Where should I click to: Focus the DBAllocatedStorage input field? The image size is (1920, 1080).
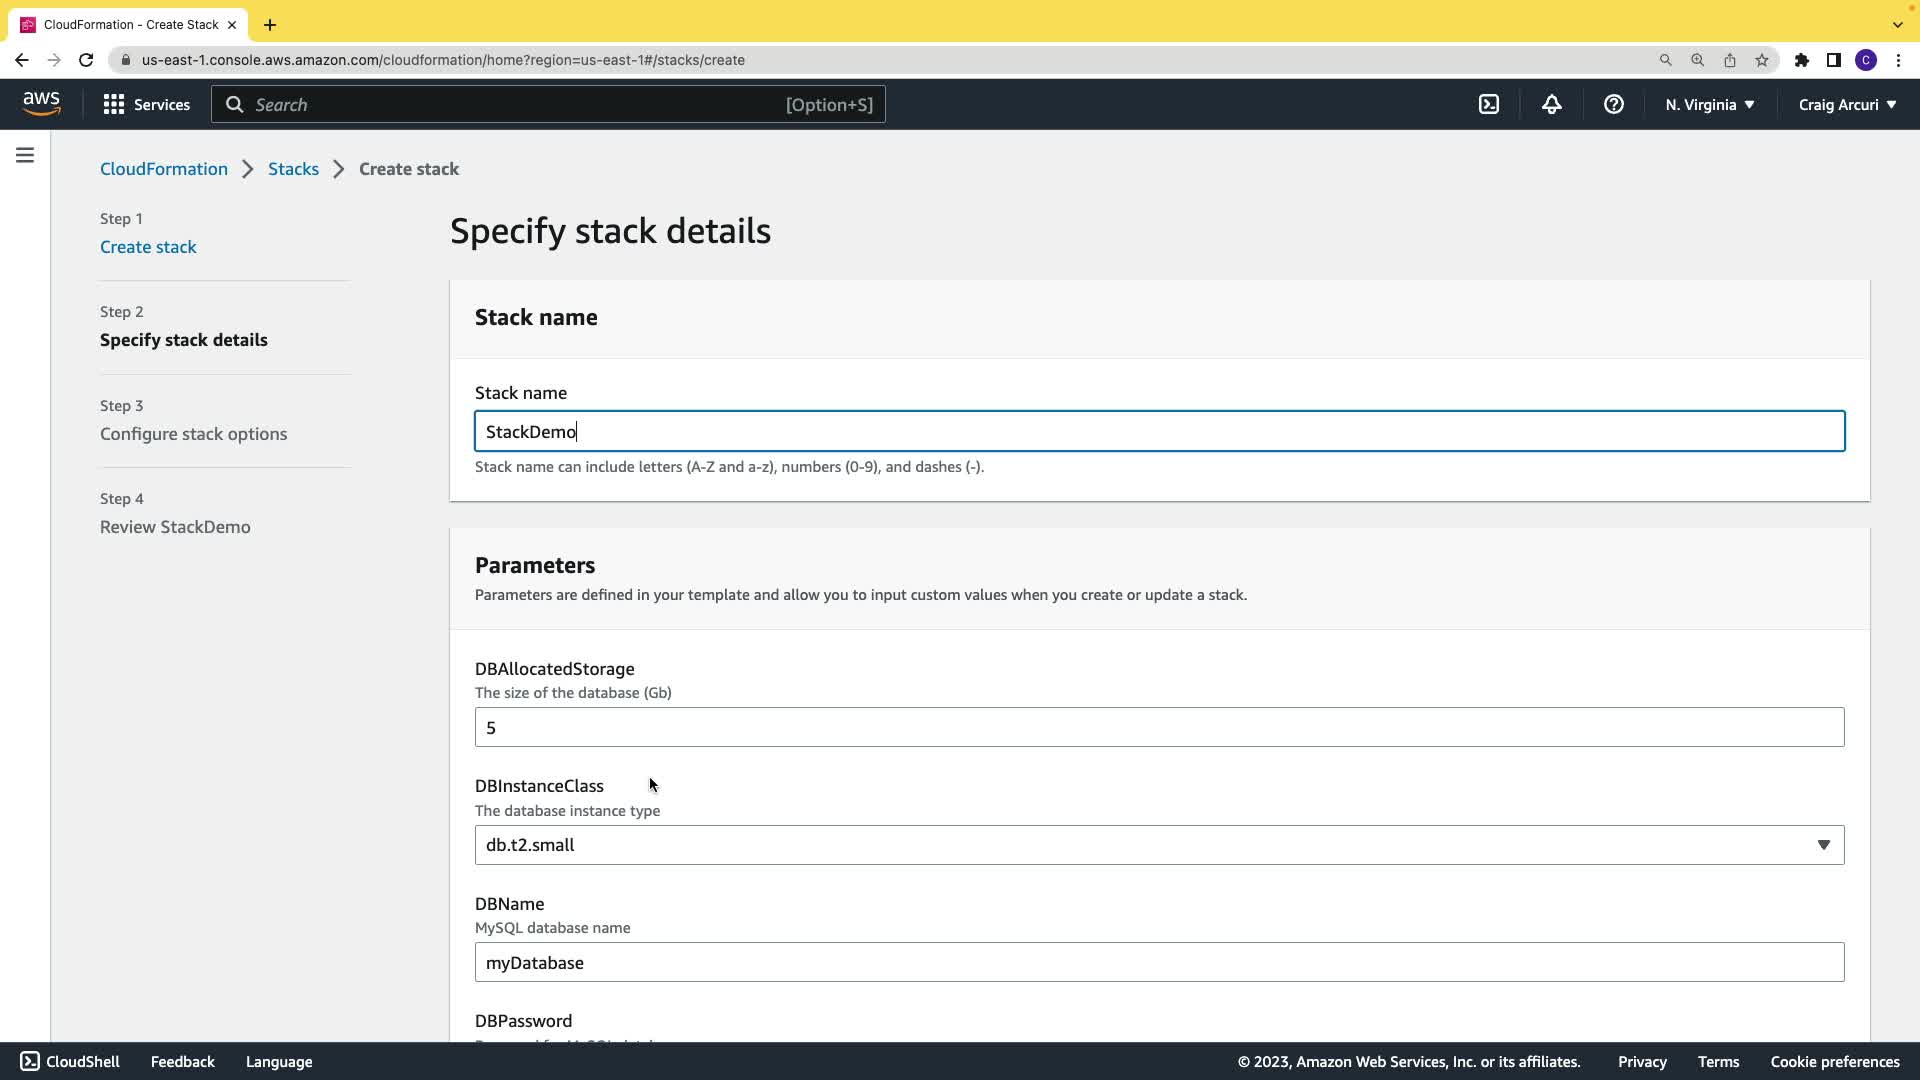point(1159,727)
